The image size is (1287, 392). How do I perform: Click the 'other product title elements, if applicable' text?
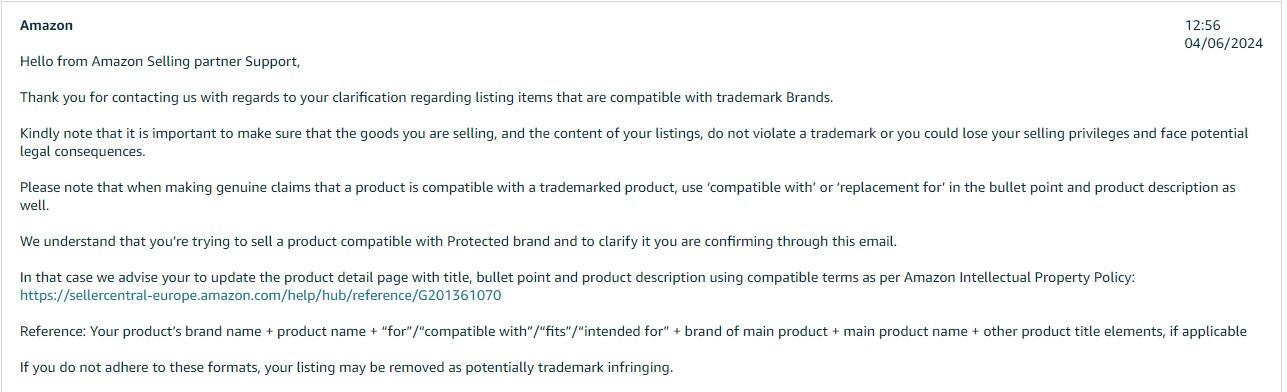click(1115, 332)
